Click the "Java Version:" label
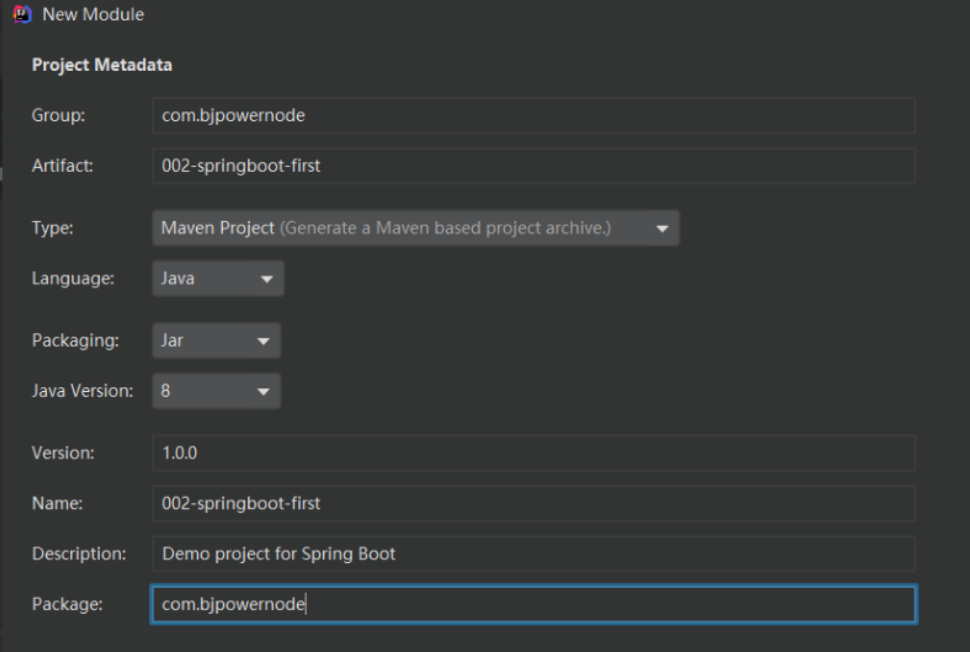The height and width of the screenshot is (652, 970). pos(82,391)
